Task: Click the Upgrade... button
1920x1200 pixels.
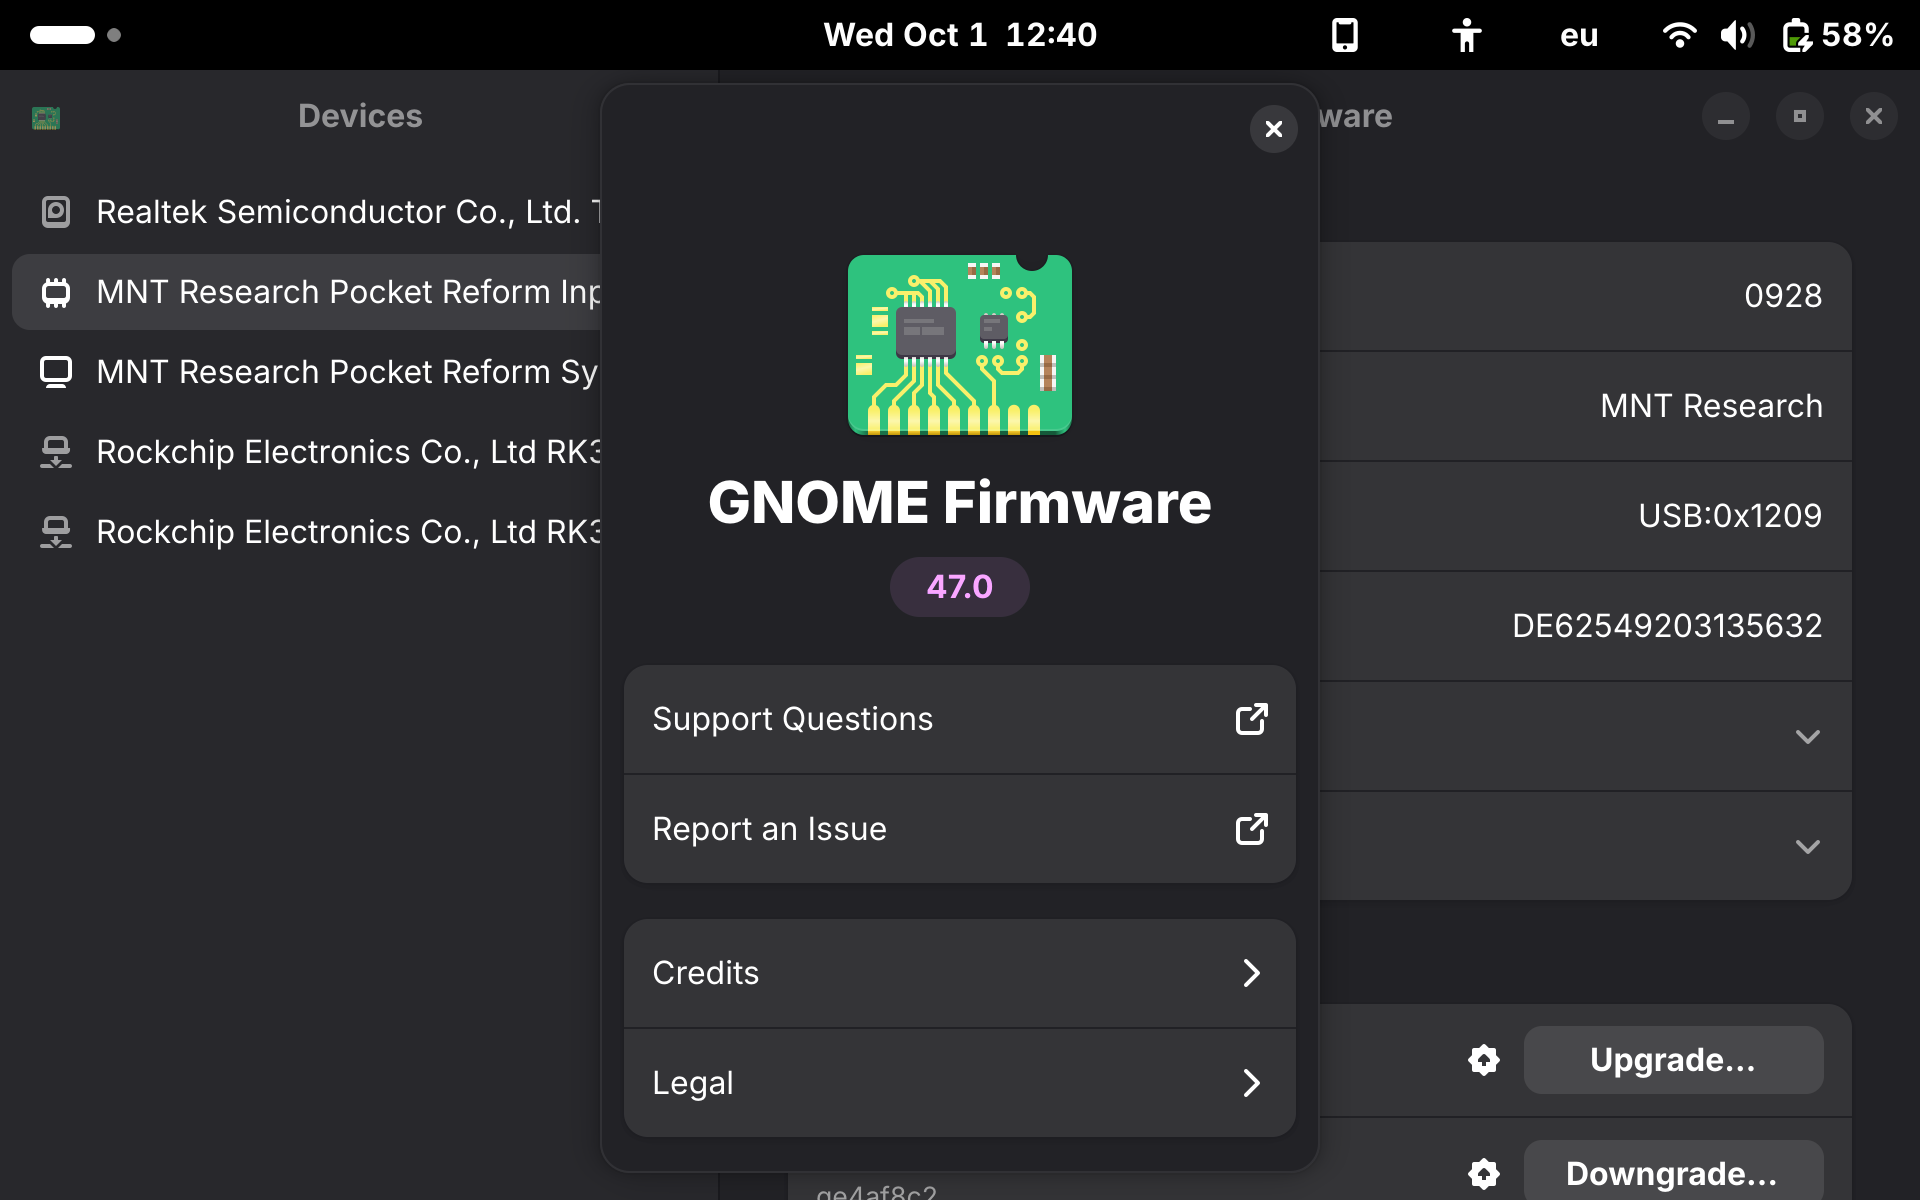Action: point(1673,1060)
